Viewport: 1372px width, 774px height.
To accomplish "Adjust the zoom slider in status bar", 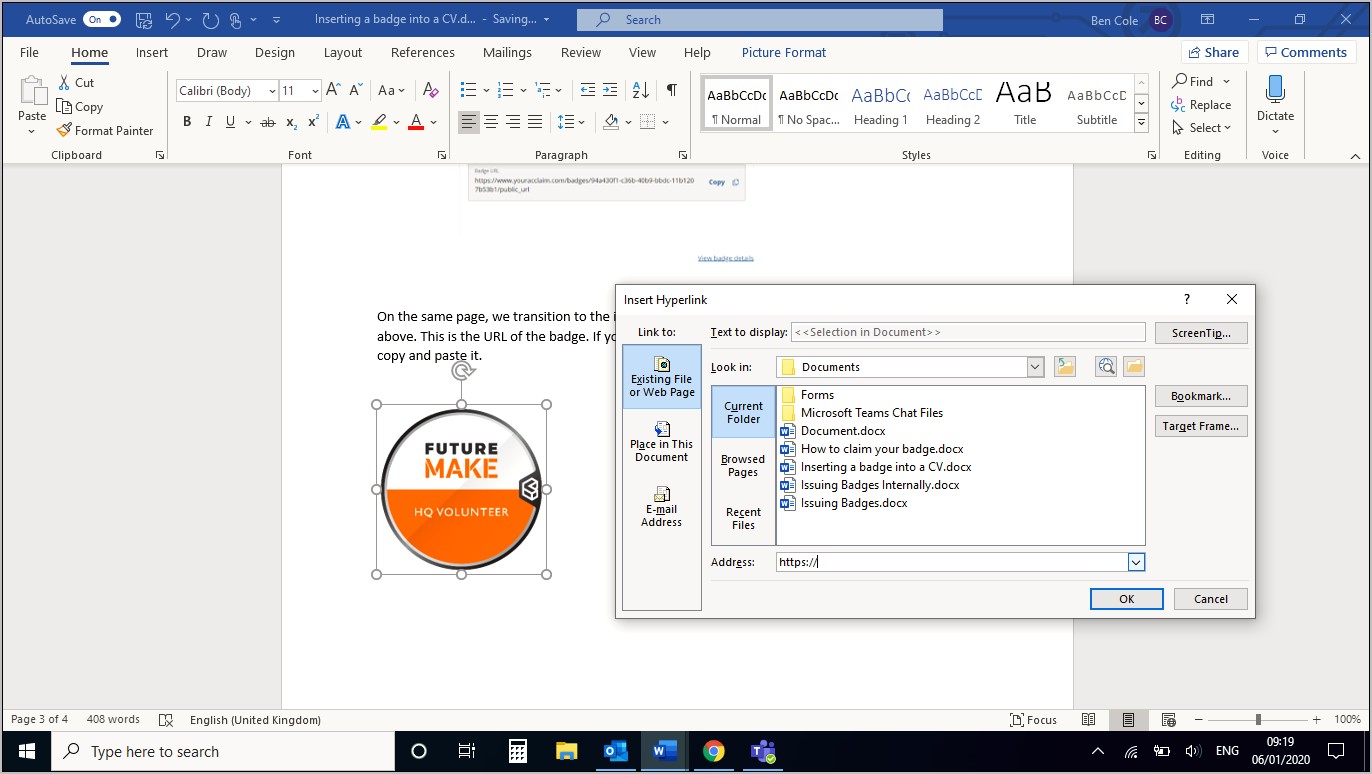I will coord(1258,719).
